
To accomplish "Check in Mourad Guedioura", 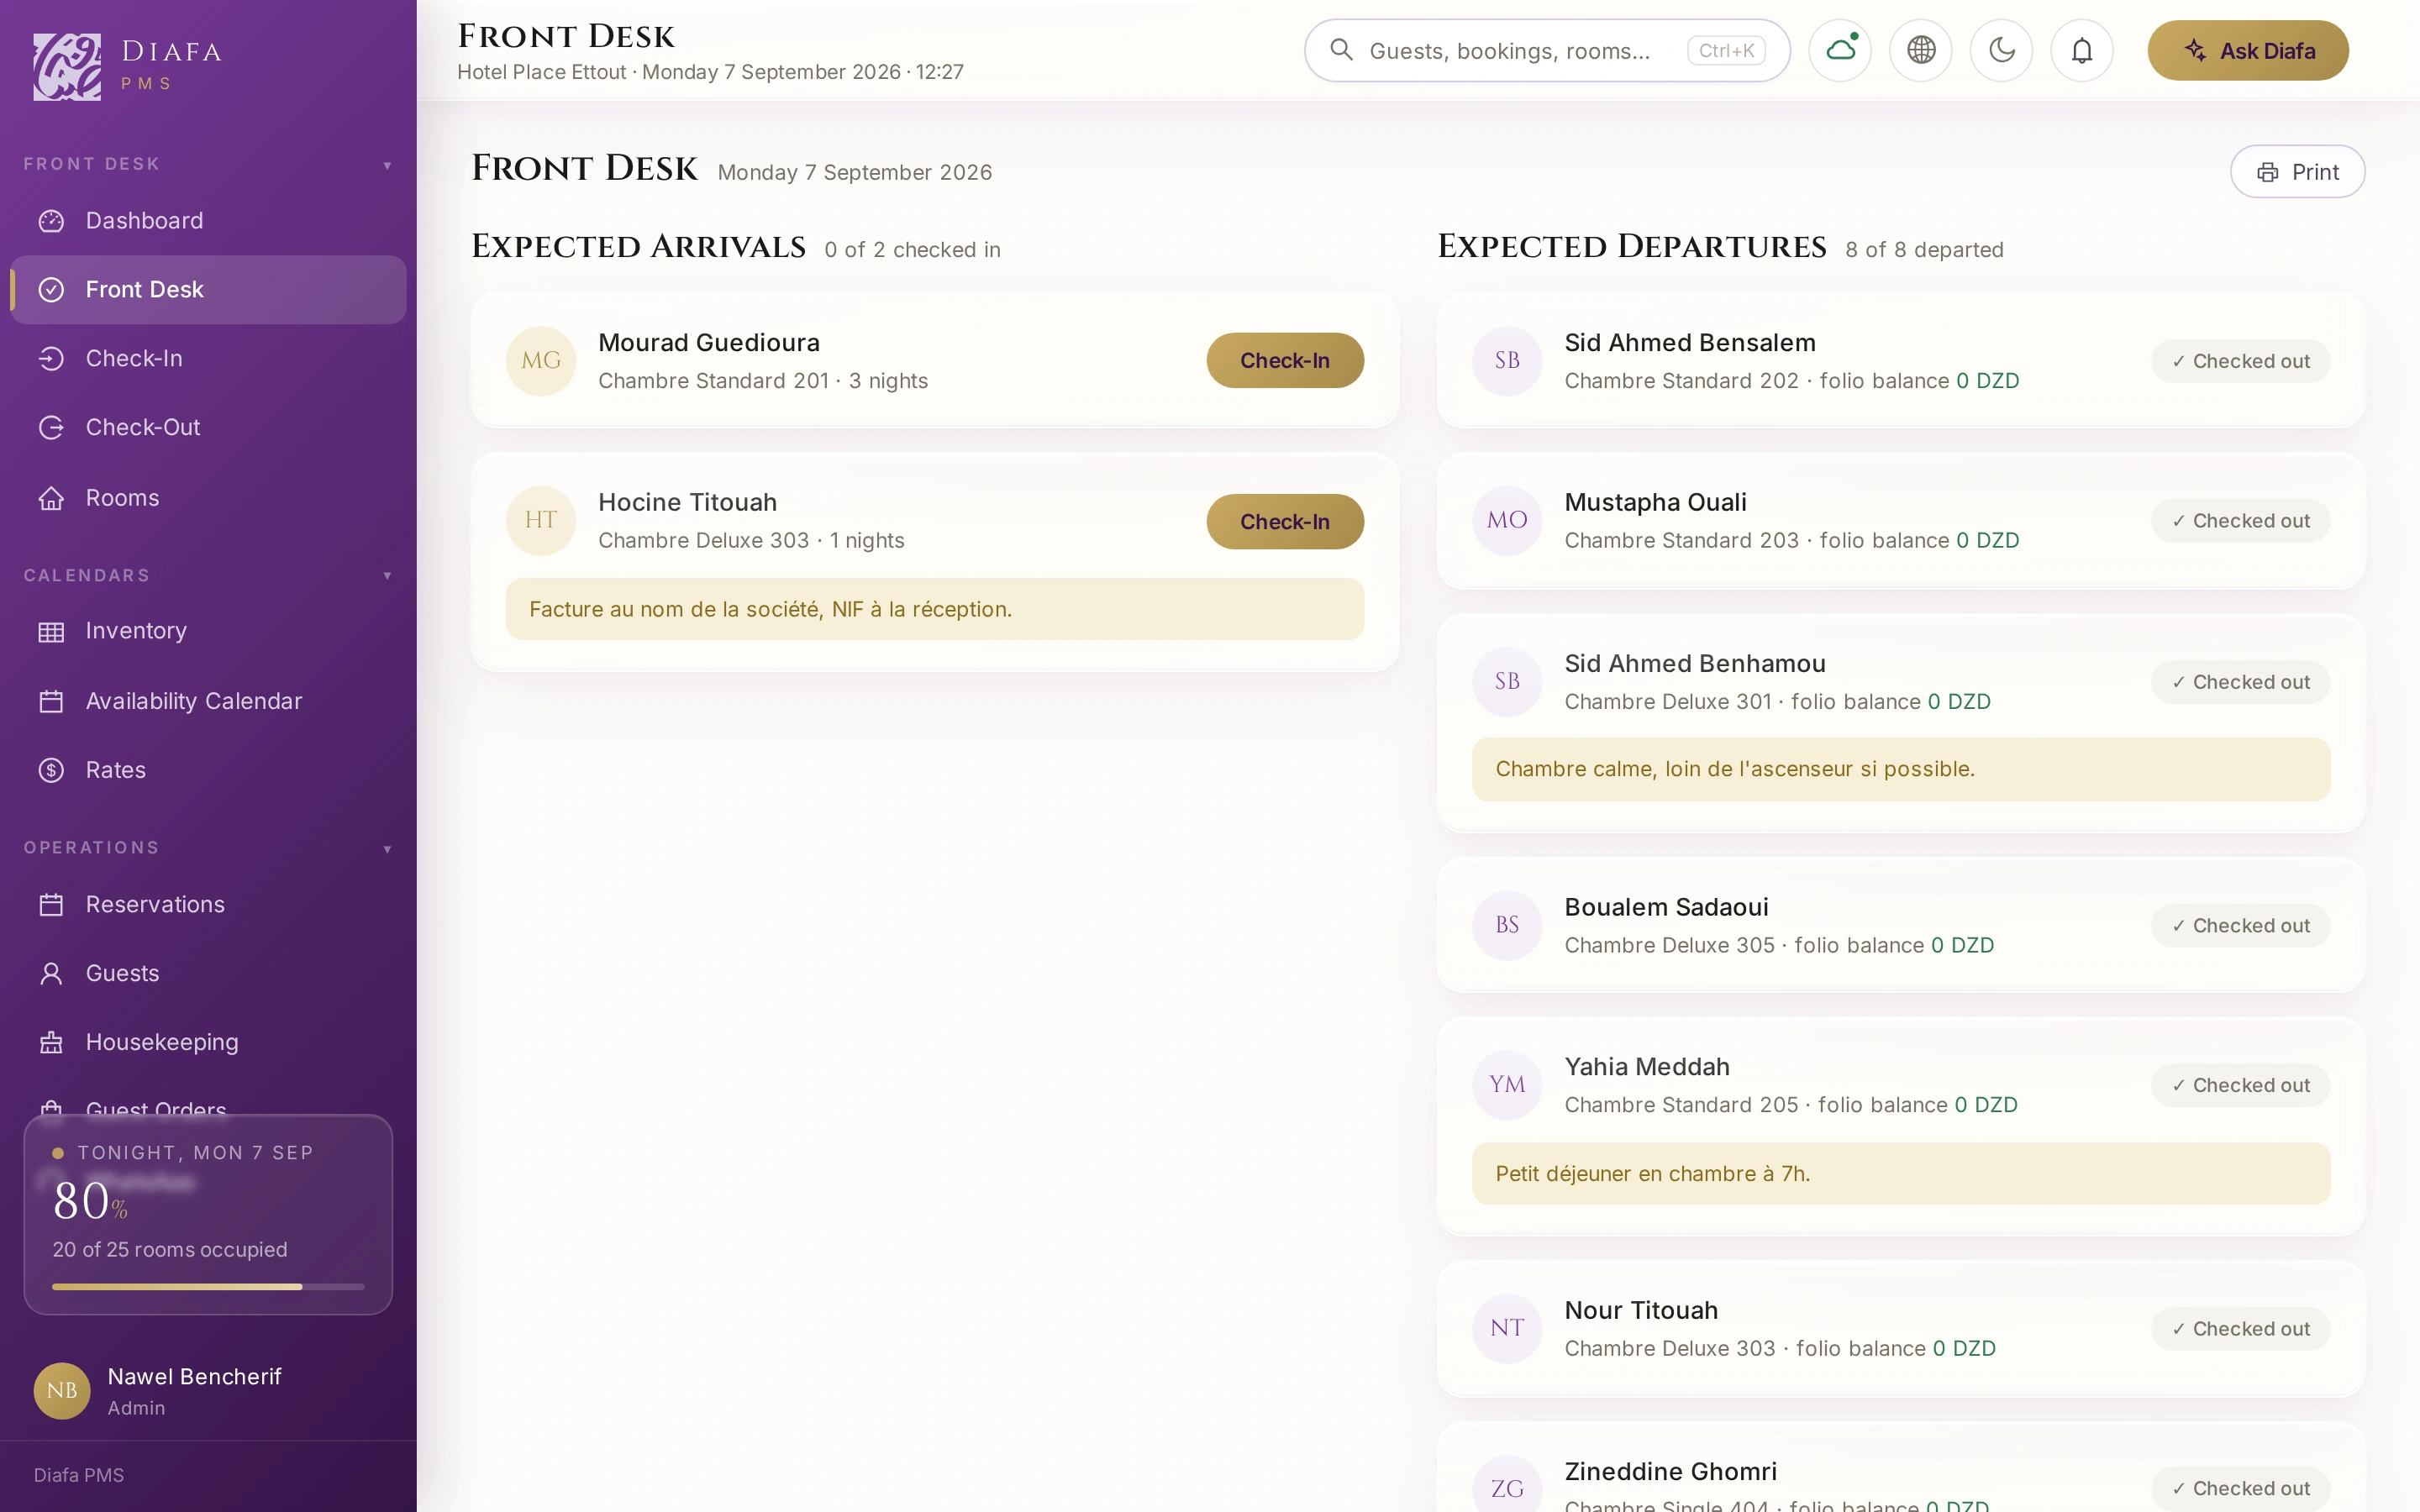I will tap(1285, 361).
